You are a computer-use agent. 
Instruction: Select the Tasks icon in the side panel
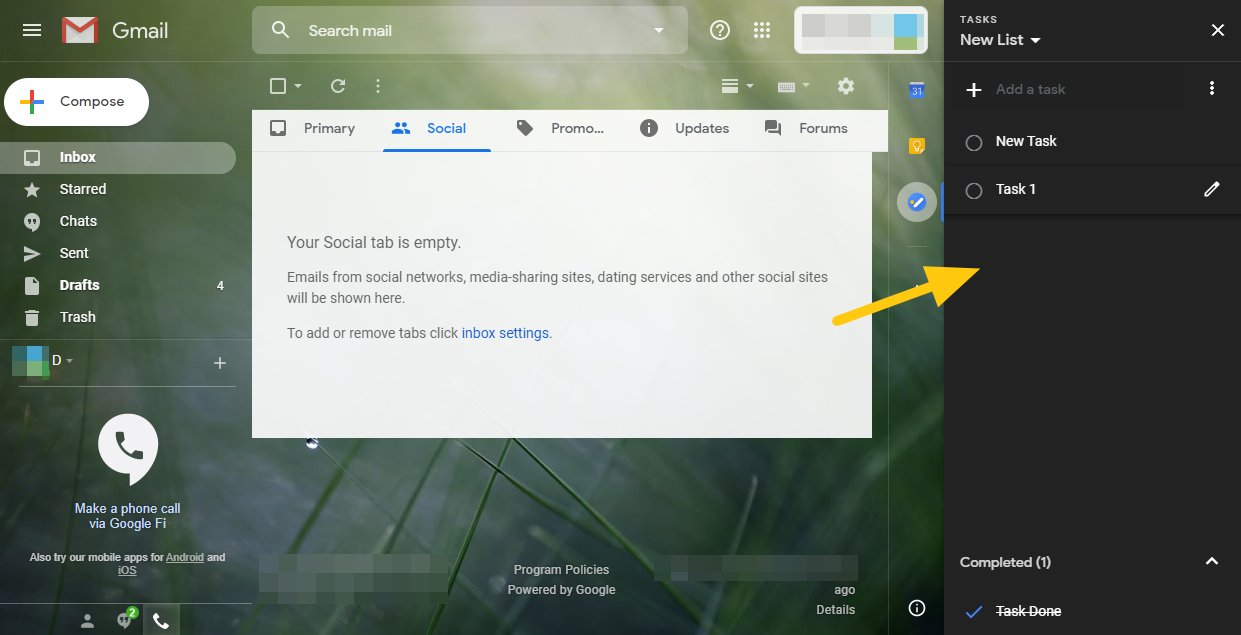[x=916, y=201]
